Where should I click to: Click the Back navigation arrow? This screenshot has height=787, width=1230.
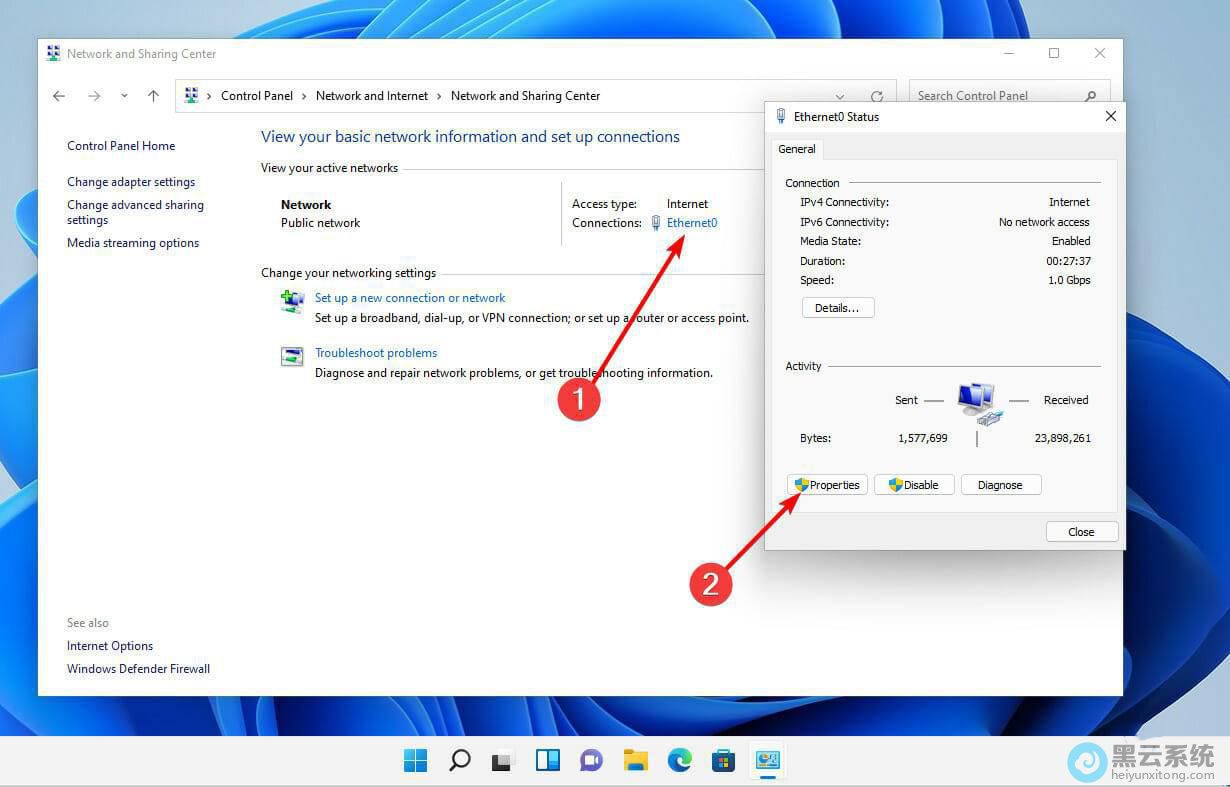pyautogui.click(x=59, y=96)
